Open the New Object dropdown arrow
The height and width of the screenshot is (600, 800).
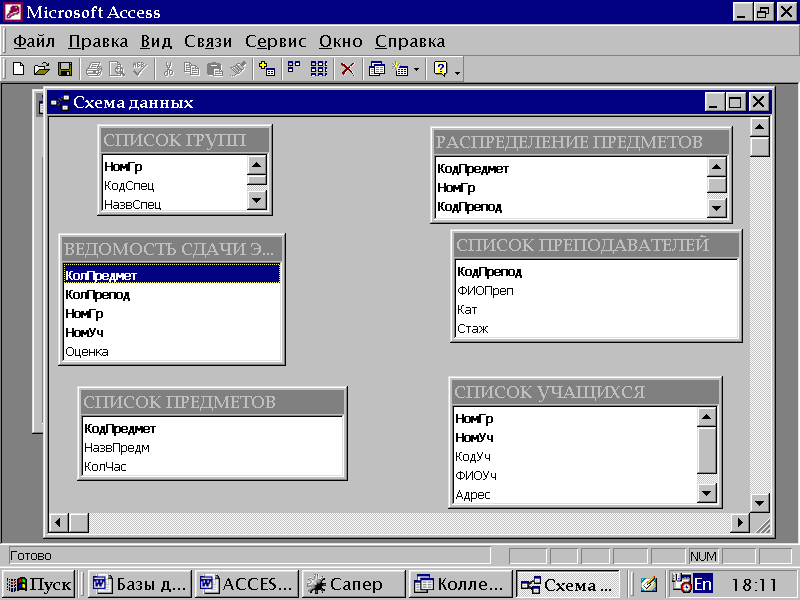coord(416,69)
